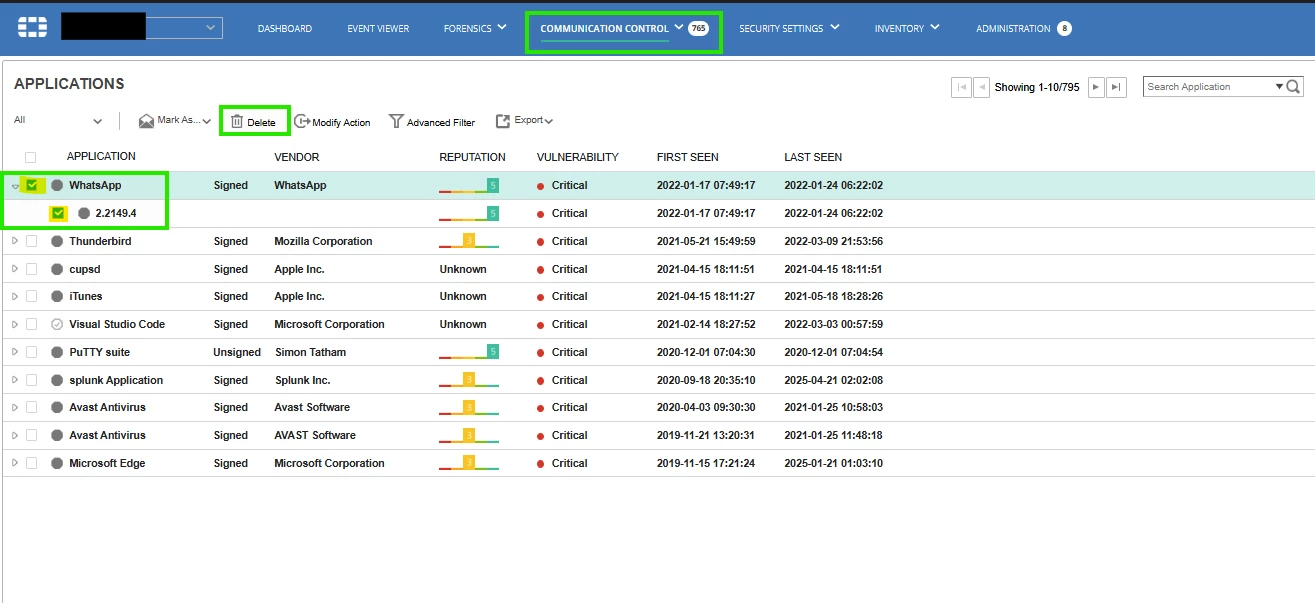The image size is (1315, 603).
Task: Expand the PuTTY suite row
Action: pos(14,352)
